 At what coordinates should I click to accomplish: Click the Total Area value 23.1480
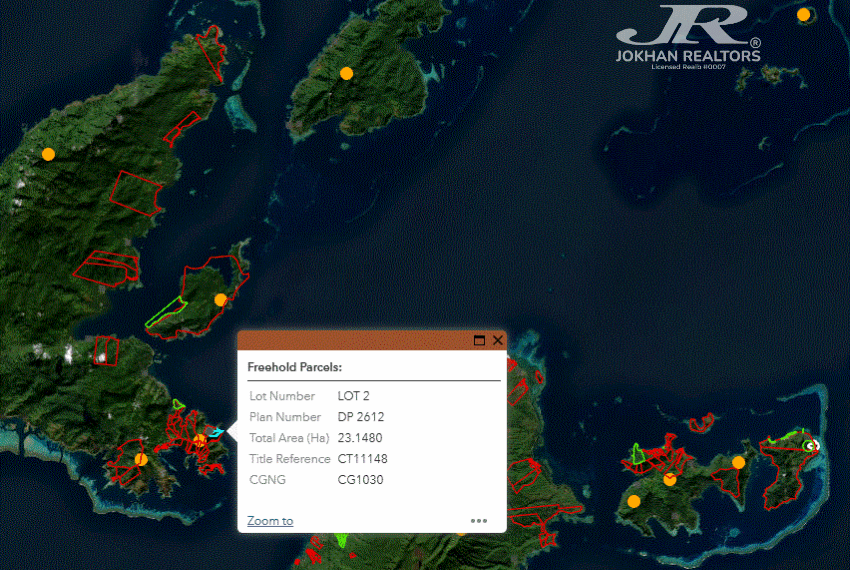point(360,438)
